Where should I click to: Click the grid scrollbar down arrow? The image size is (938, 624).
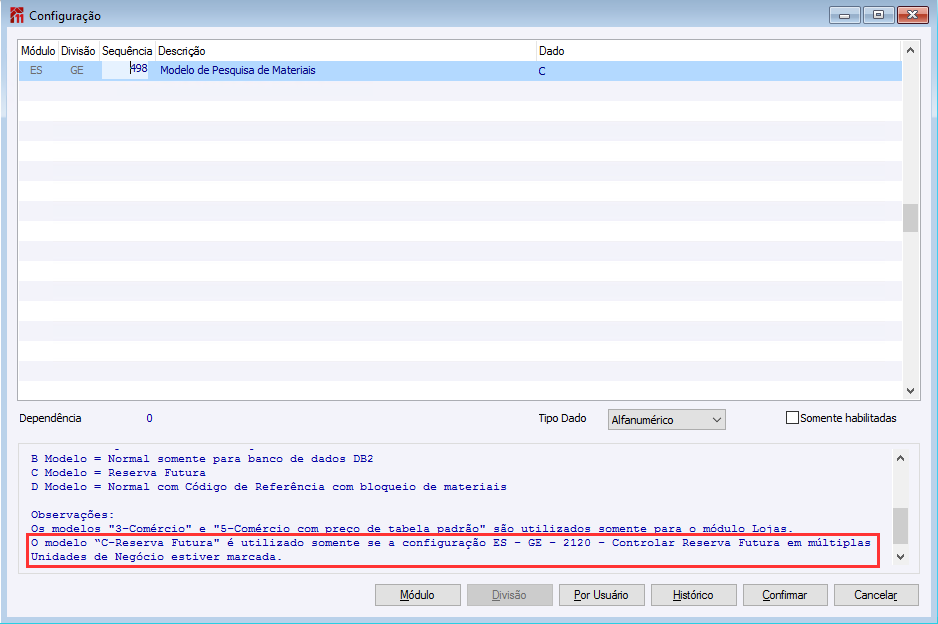tap(910, 391)
